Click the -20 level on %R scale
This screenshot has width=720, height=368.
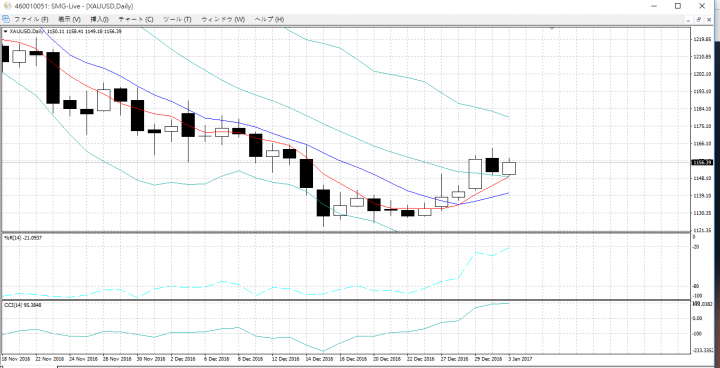(696, 247)
